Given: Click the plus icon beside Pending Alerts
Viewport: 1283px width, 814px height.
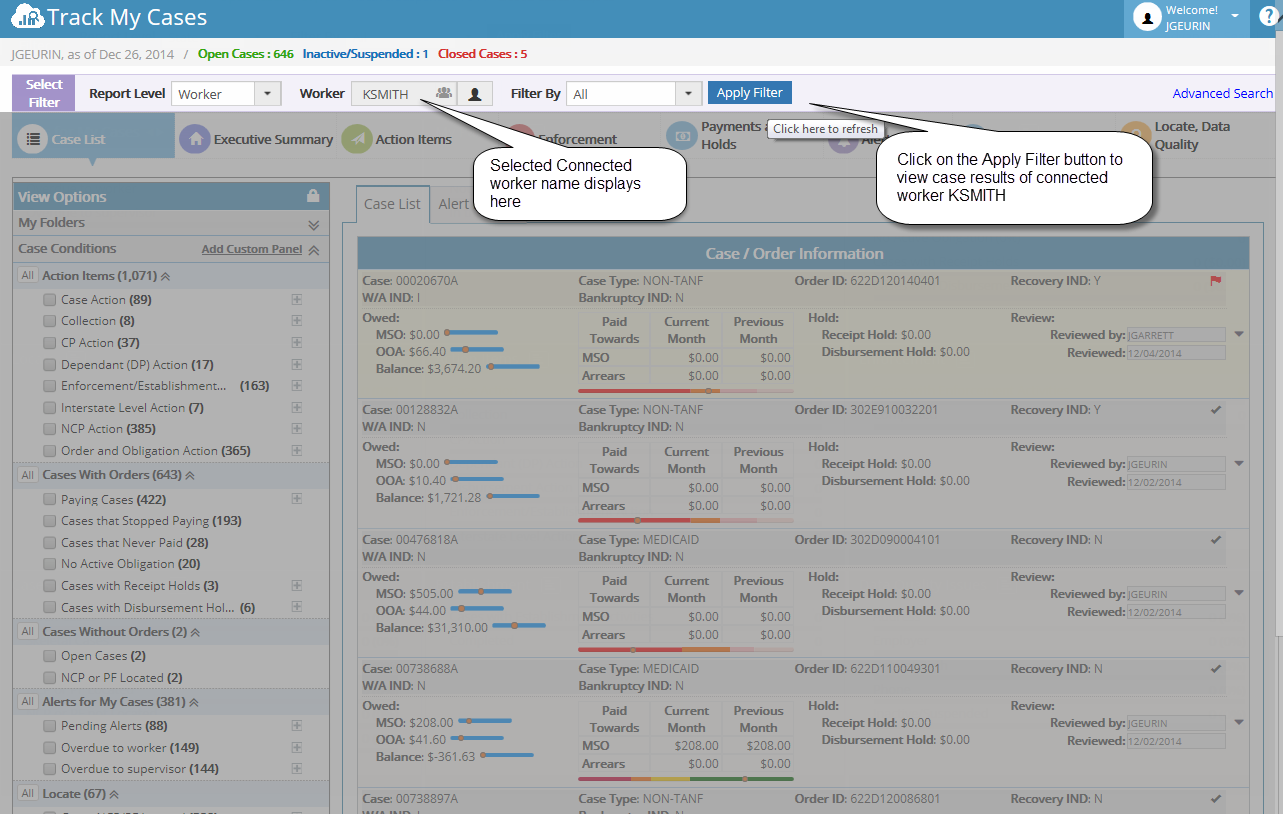Looking at the screenshot, I should coord(296,726).
